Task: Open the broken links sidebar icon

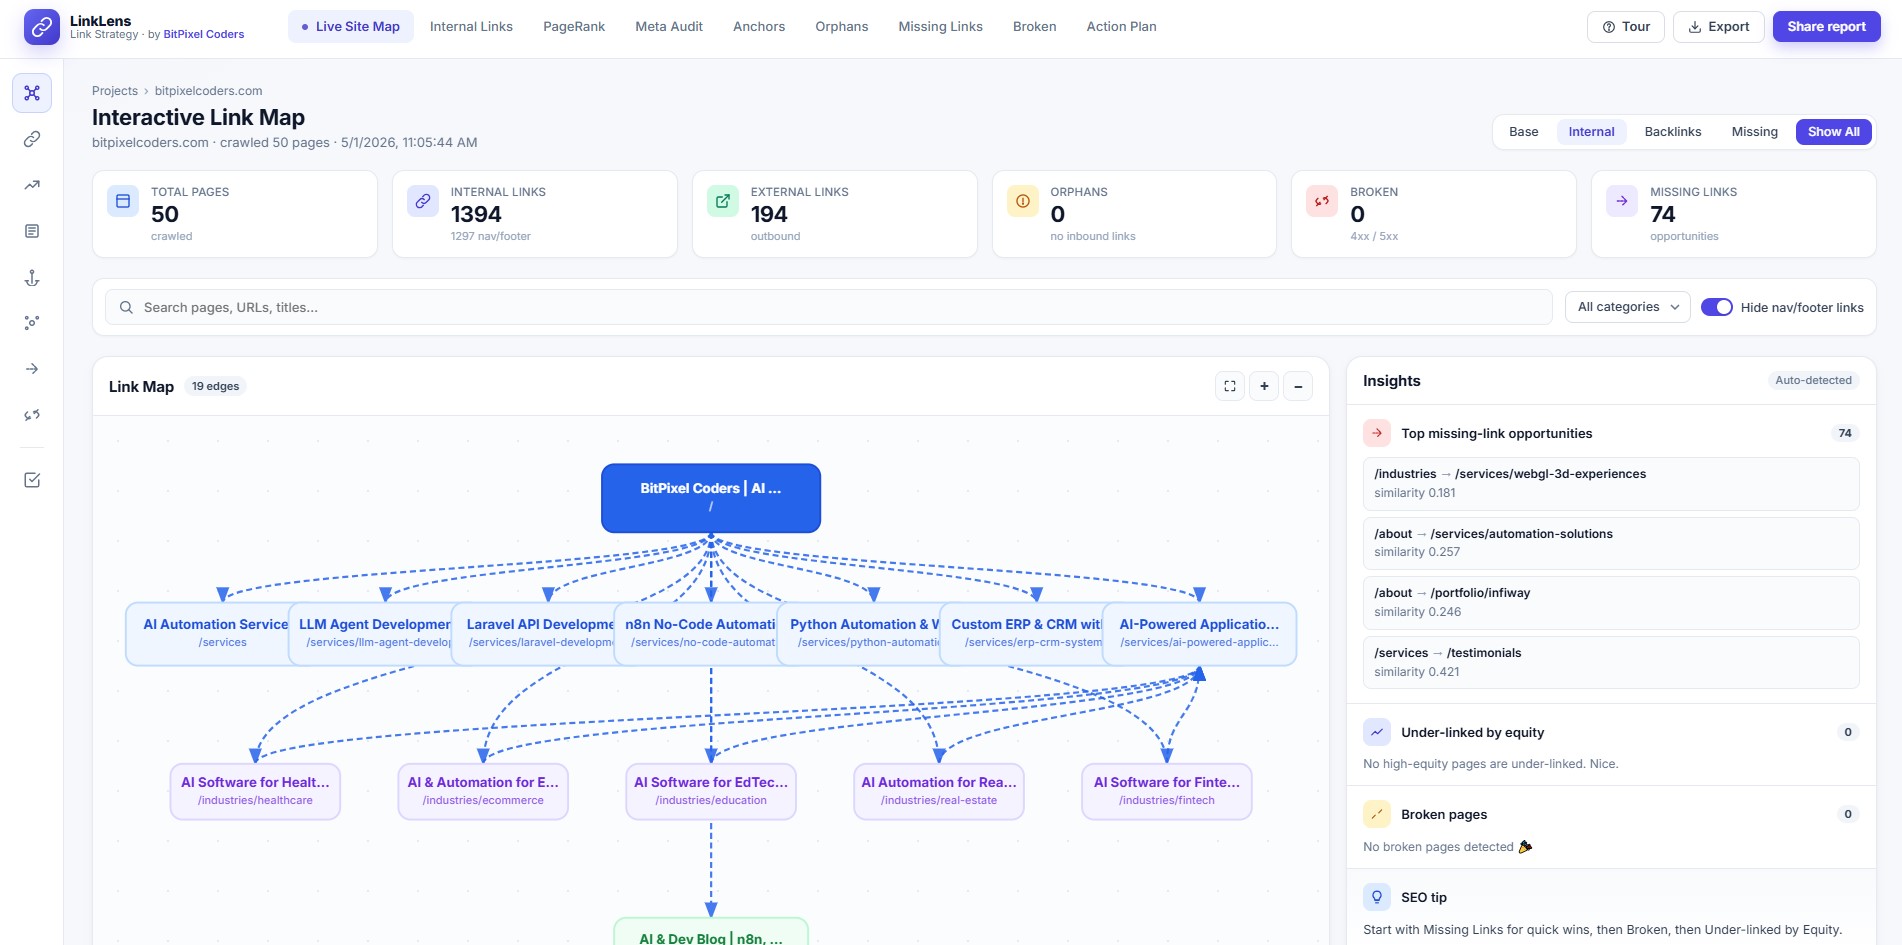Action: click(32, 415)
